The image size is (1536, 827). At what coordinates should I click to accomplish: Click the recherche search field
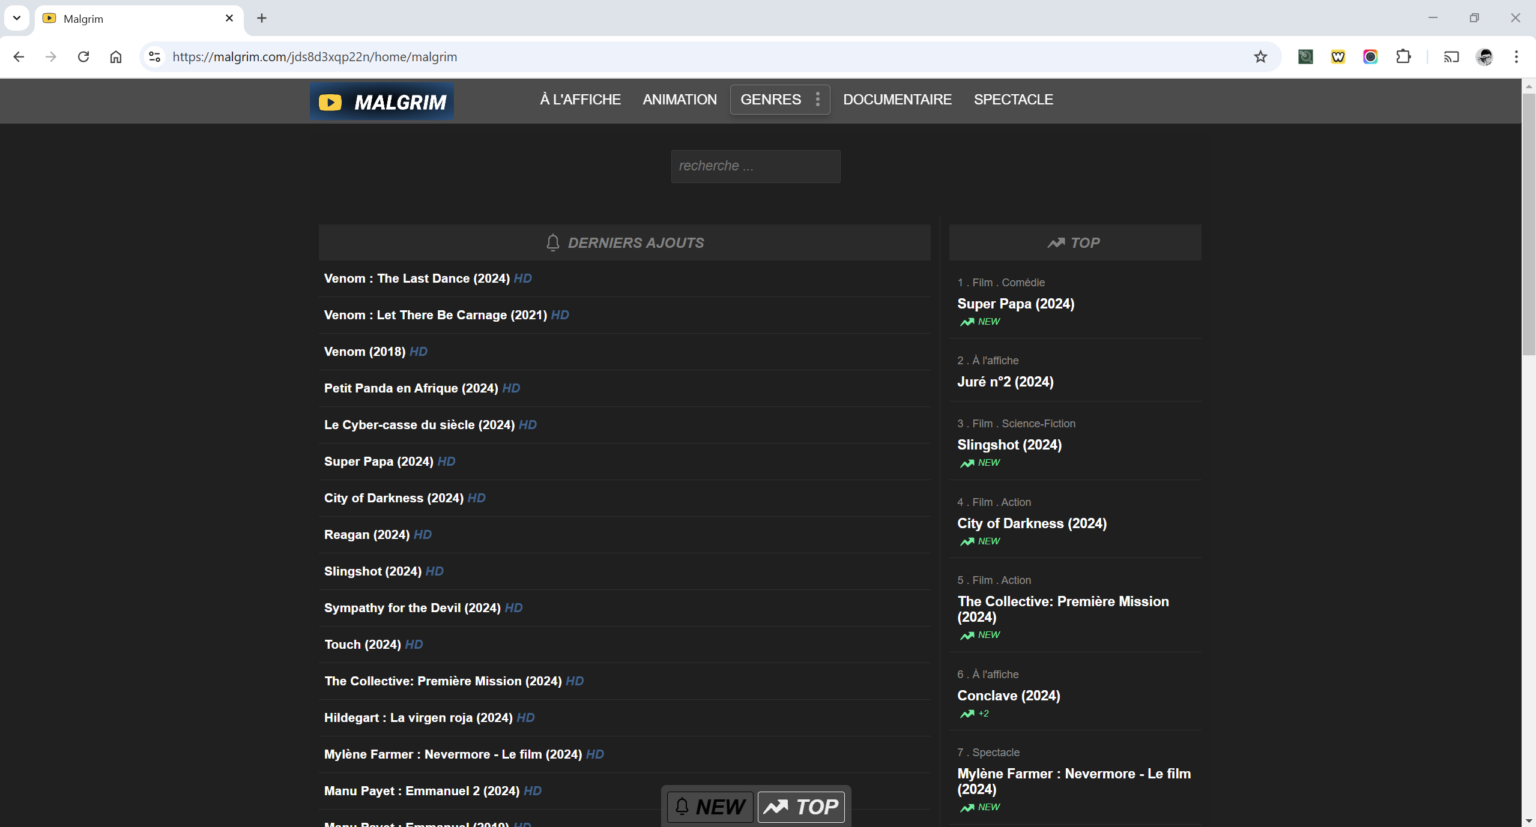755,166
